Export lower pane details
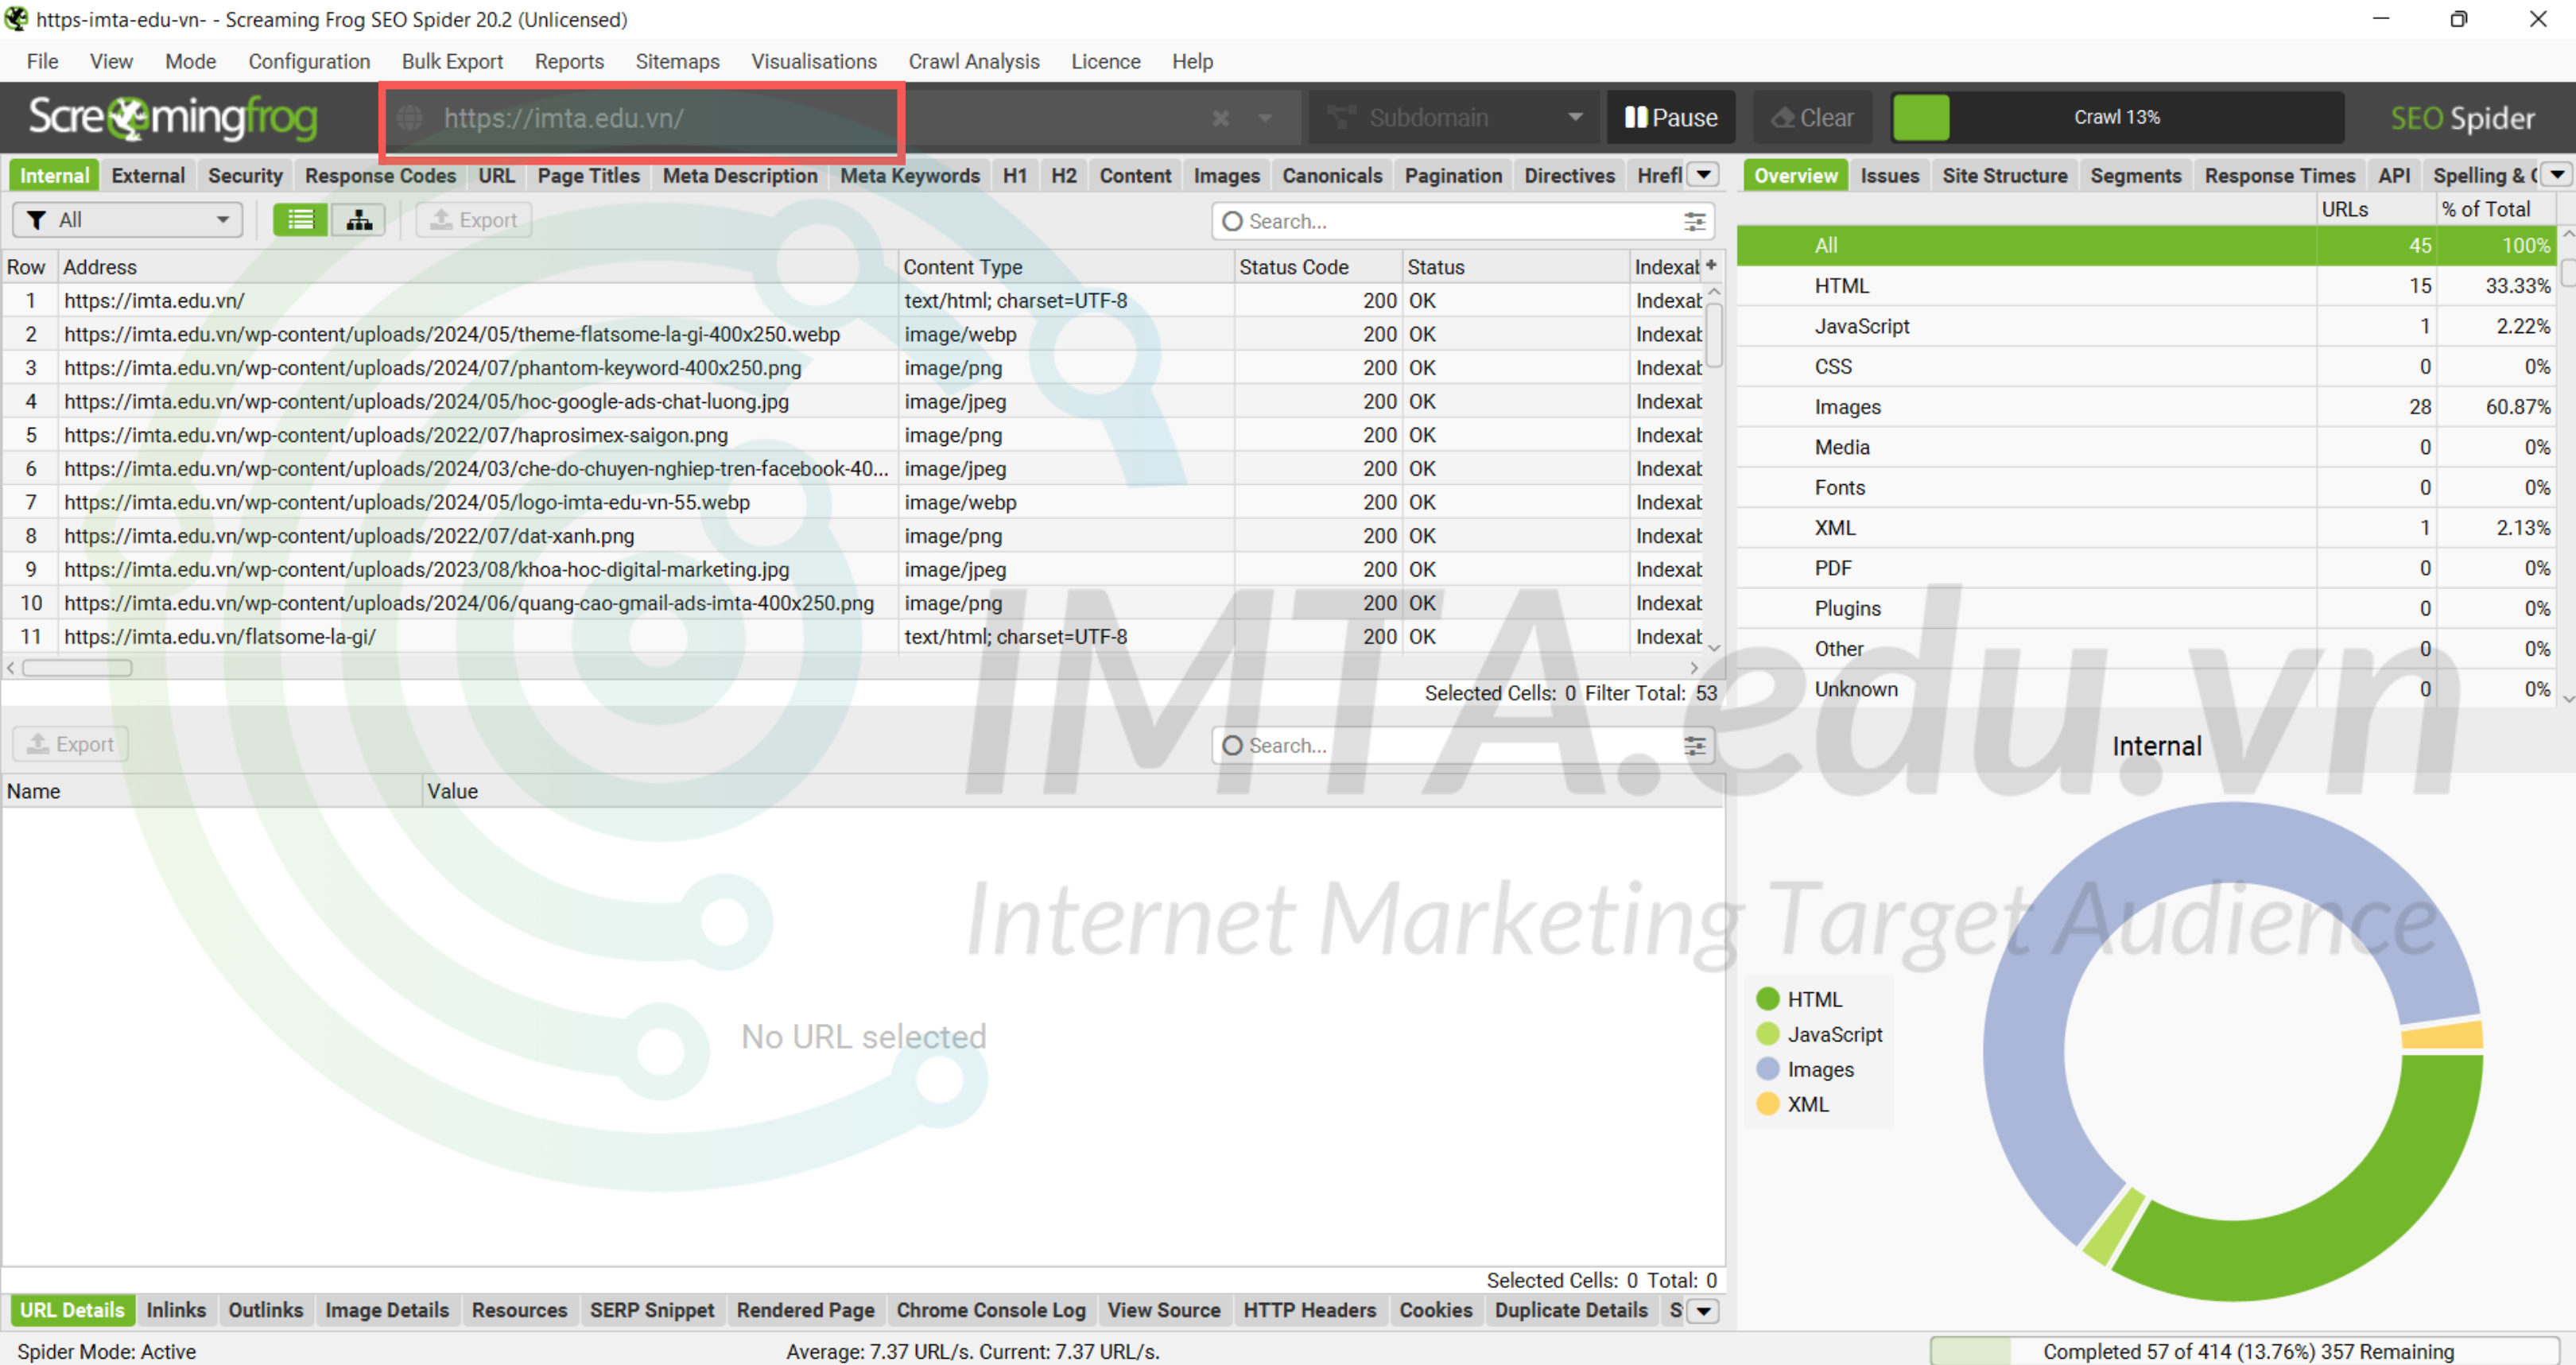This screenshot has height=1365, width=2576. point(71,744)
